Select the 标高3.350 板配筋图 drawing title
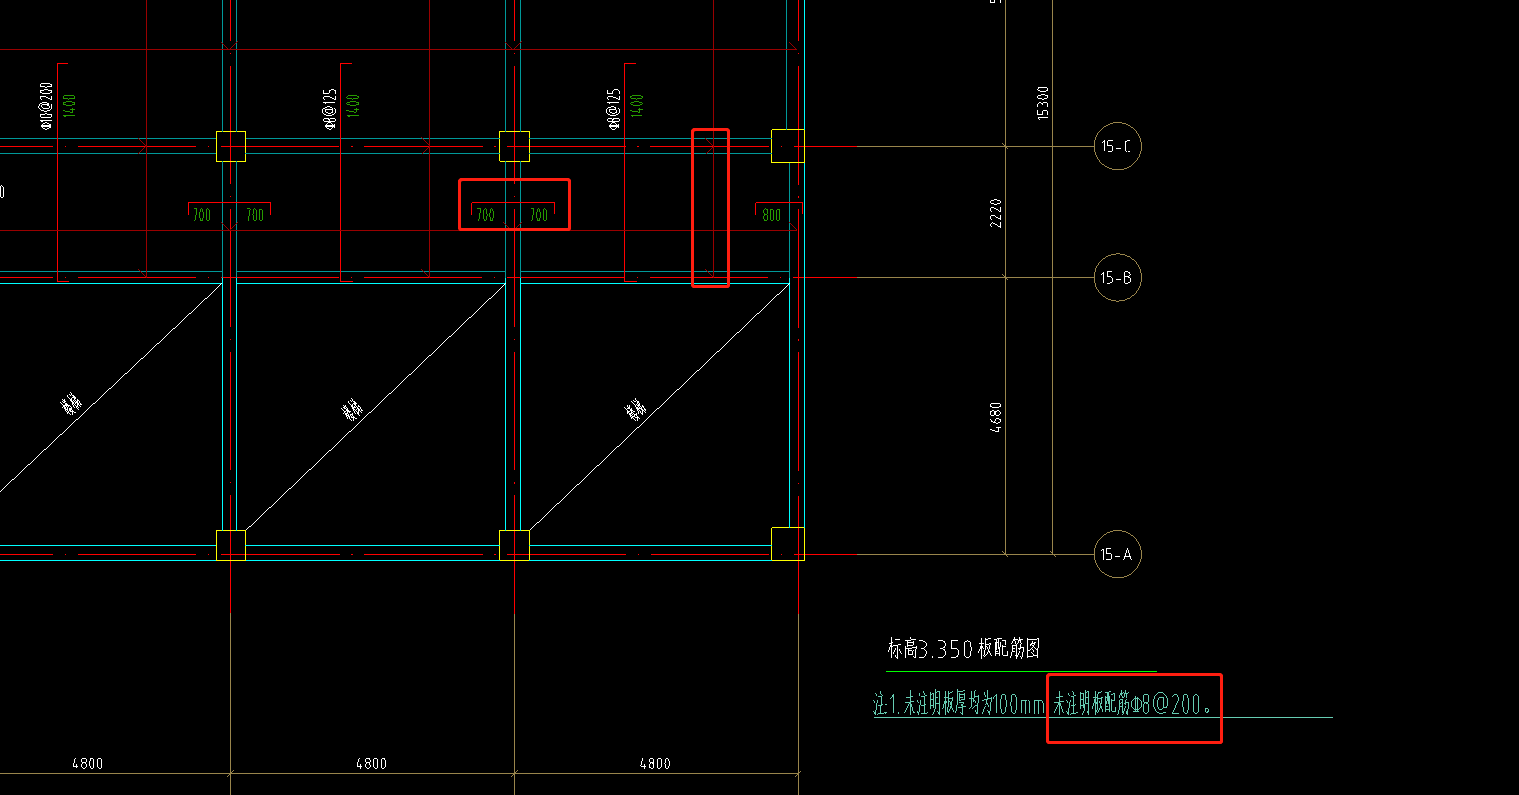 pos(964,649)
